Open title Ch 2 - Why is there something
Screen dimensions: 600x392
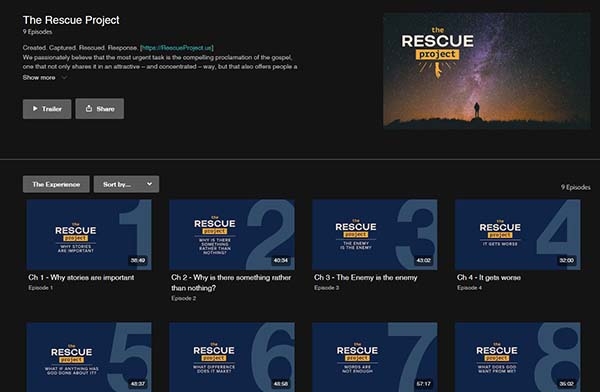[x=231, y=283]
